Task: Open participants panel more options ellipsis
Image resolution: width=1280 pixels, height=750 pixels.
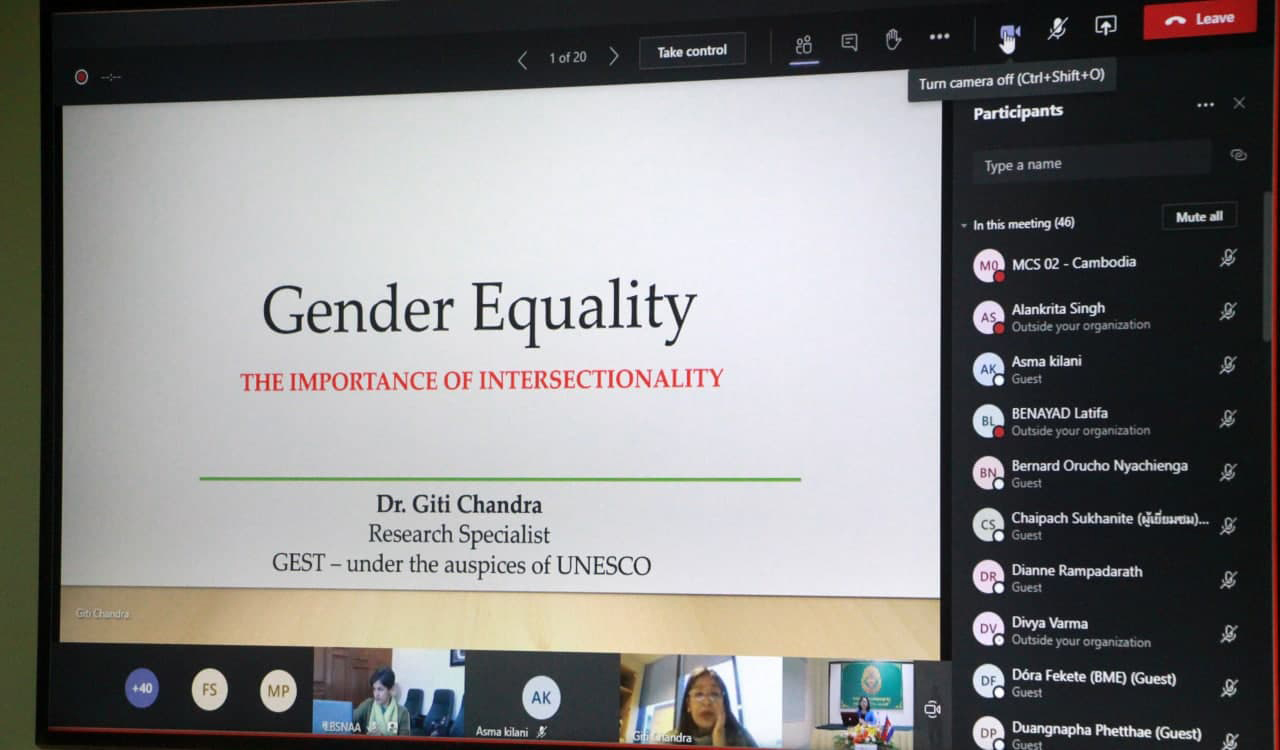Action: [1205, 105]
